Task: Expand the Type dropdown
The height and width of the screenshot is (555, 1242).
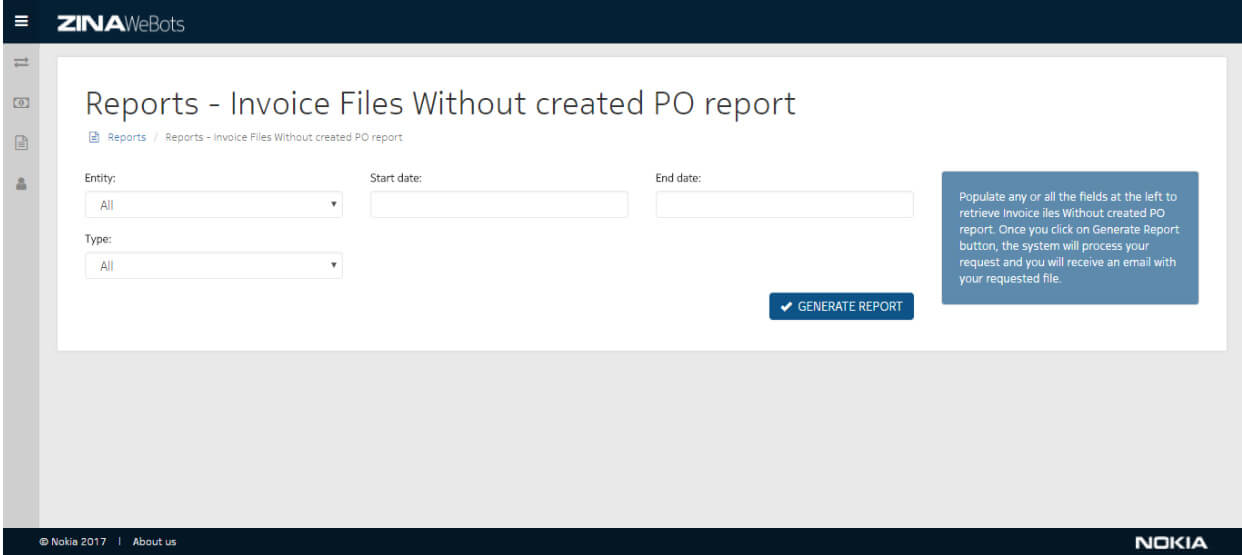Action: [214, 266]
